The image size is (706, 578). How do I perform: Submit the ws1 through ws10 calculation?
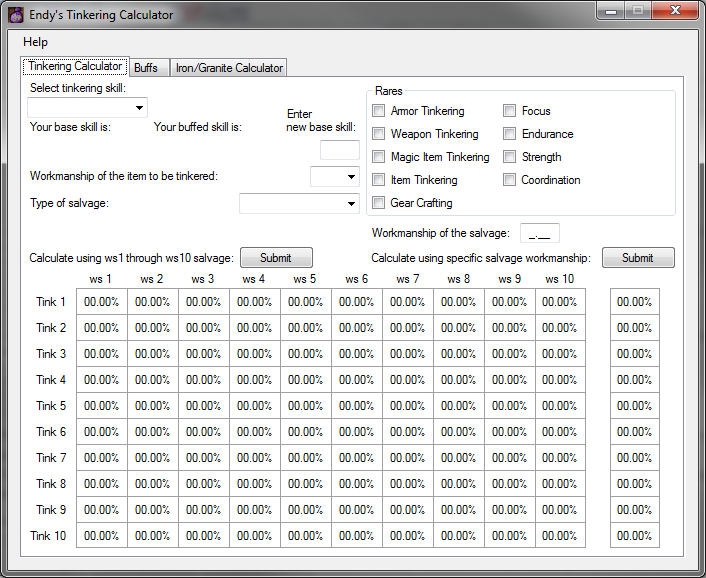pos(276,258)
